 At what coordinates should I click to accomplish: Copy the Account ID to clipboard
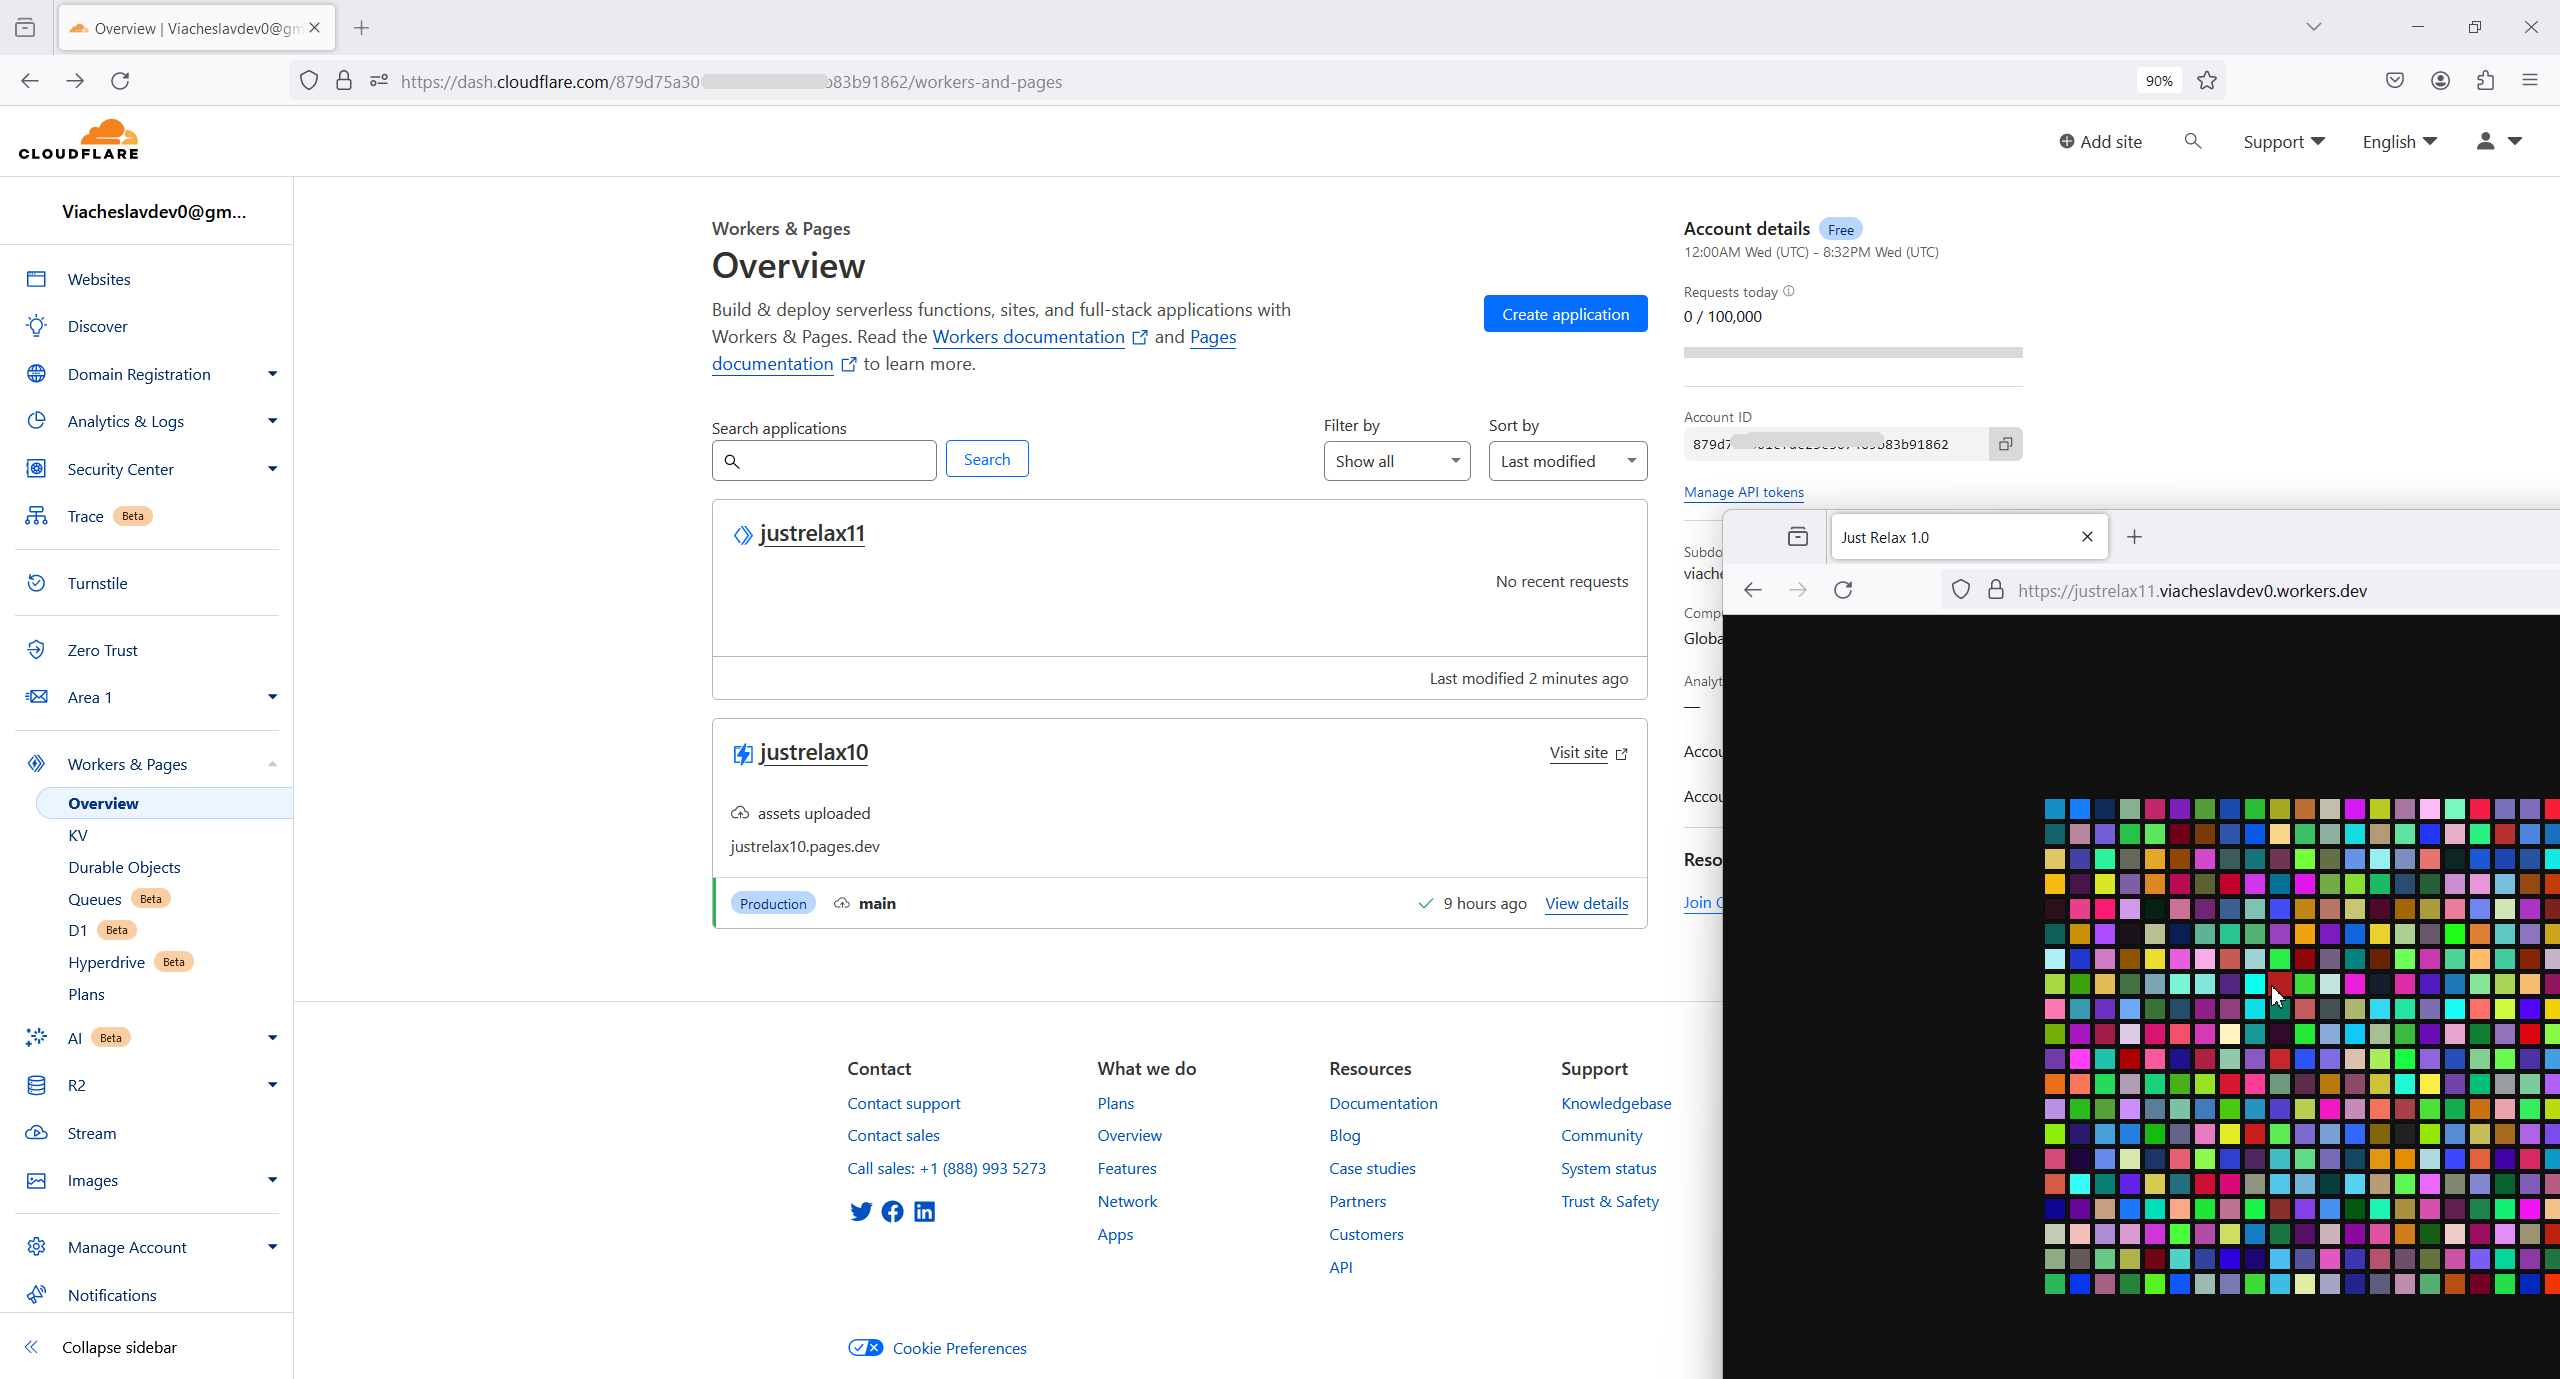(x=2005, y=444)
